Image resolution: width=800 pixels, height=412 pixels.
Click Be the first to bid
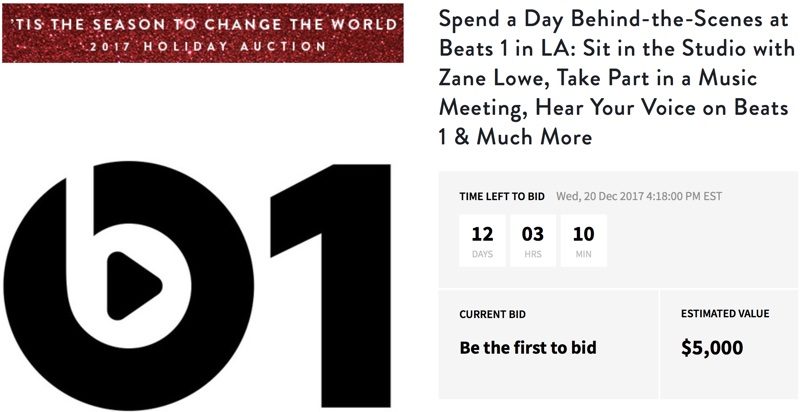[528, 348]
